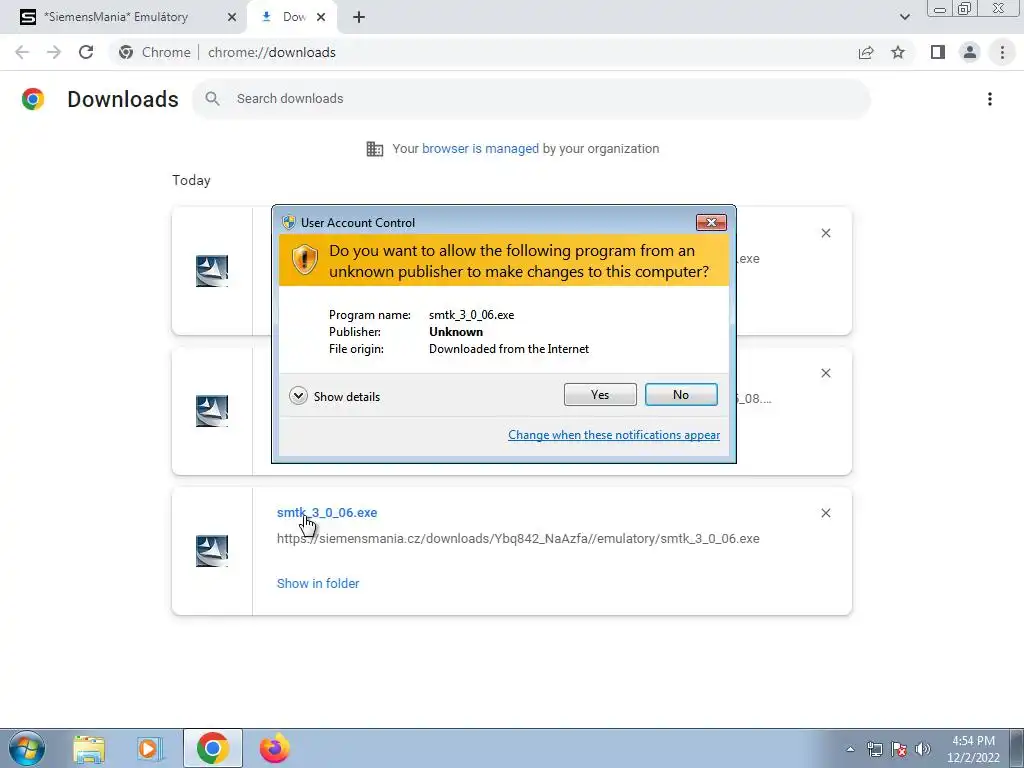Remove the first download entry from list
This screenshot has width=1024, height=768.
[825, 233]
